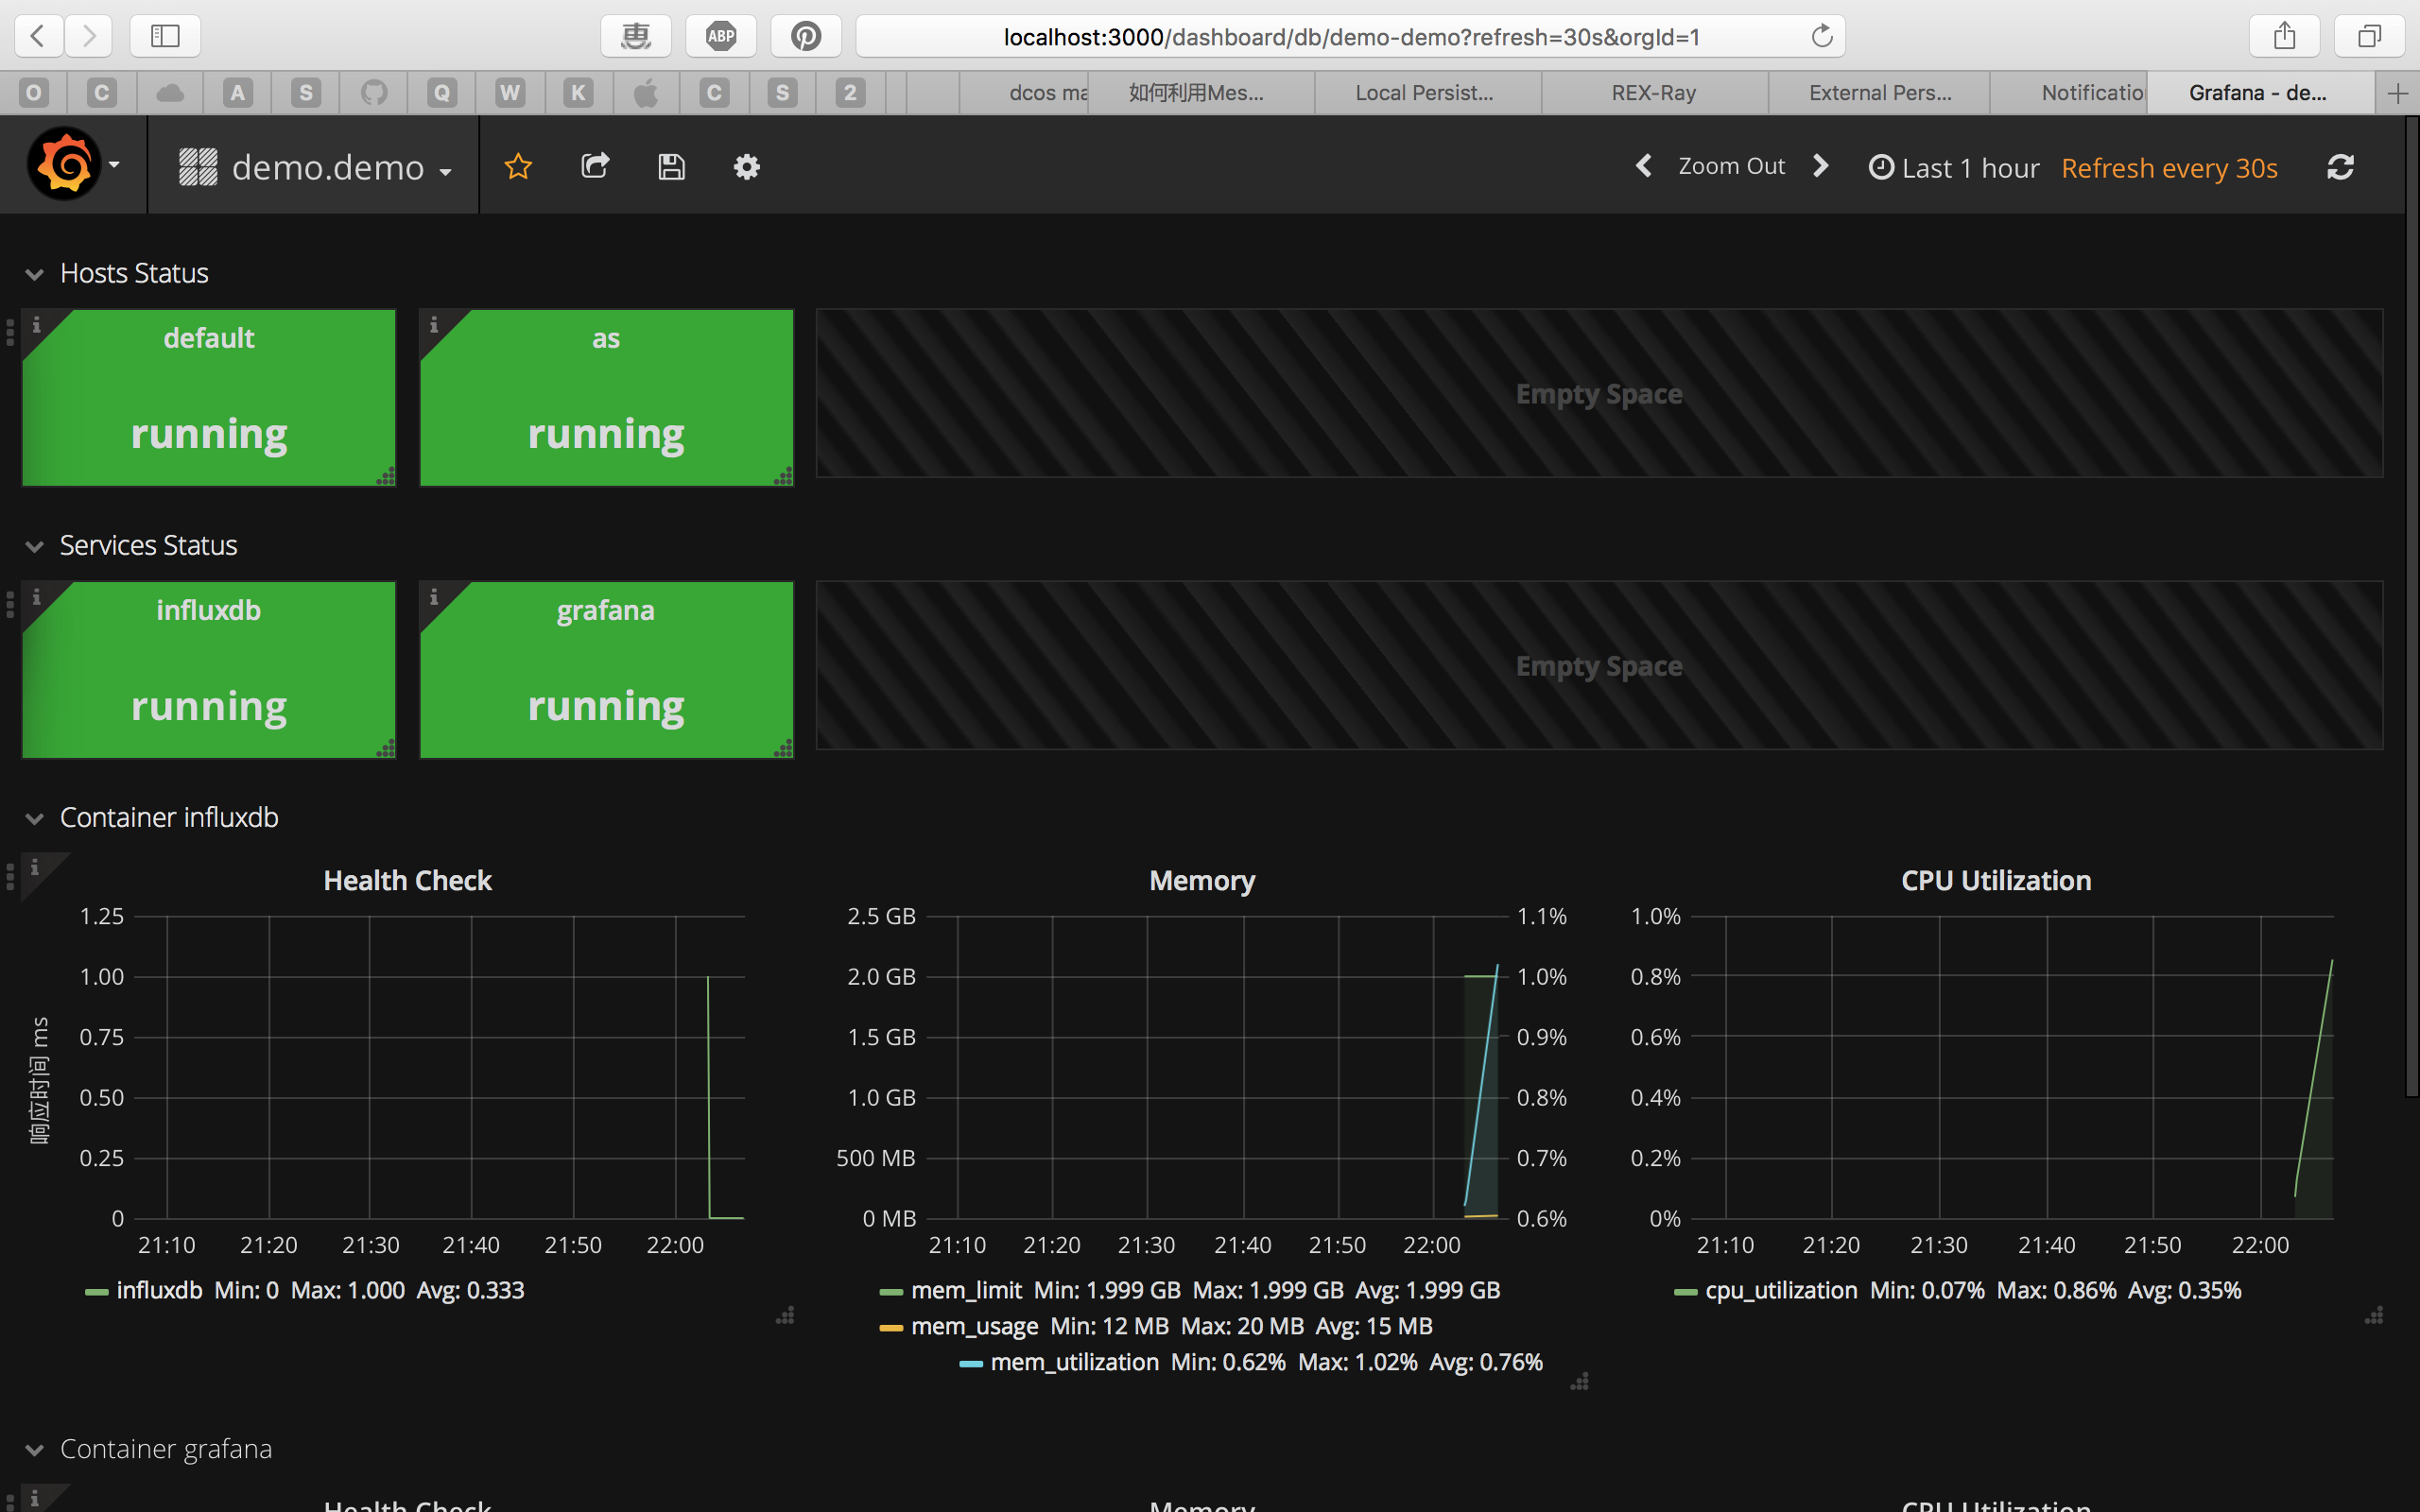
Task: Click the cloud pinned tab icon
Action: (170, 93)
